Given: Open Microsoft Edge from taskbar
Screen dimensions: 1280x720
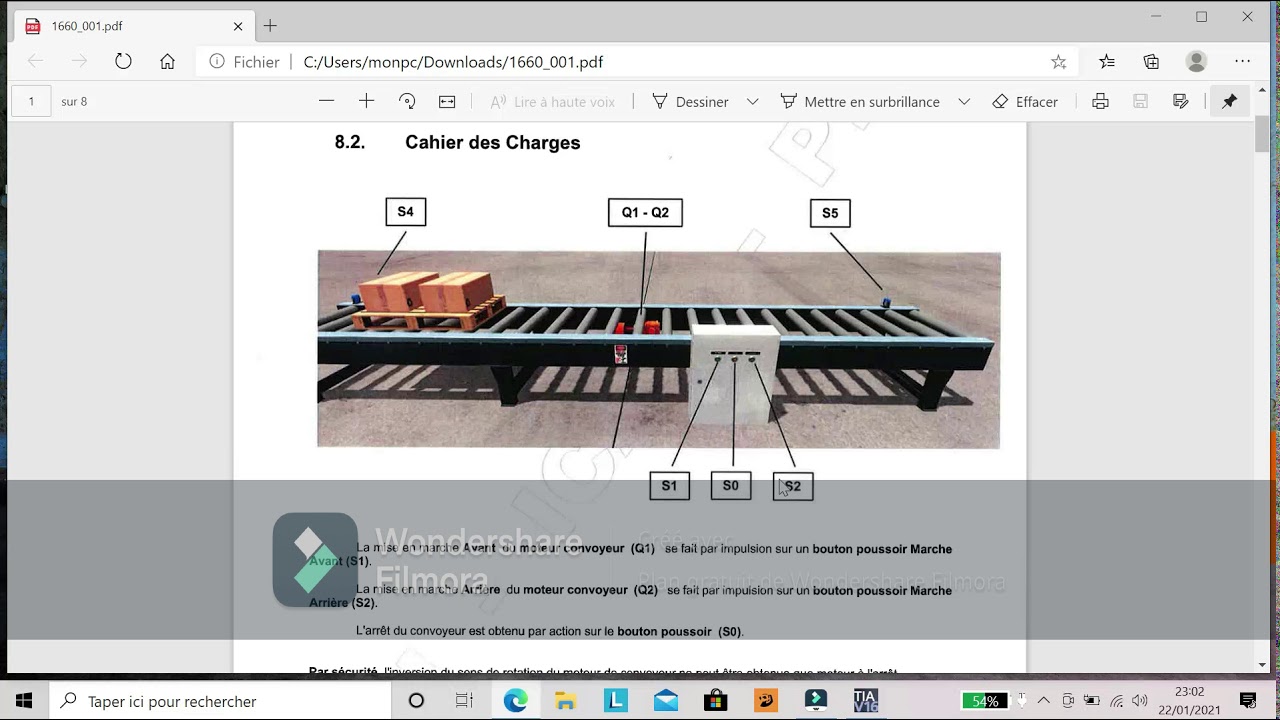Looking at the screenshot, I should [515, 701].
